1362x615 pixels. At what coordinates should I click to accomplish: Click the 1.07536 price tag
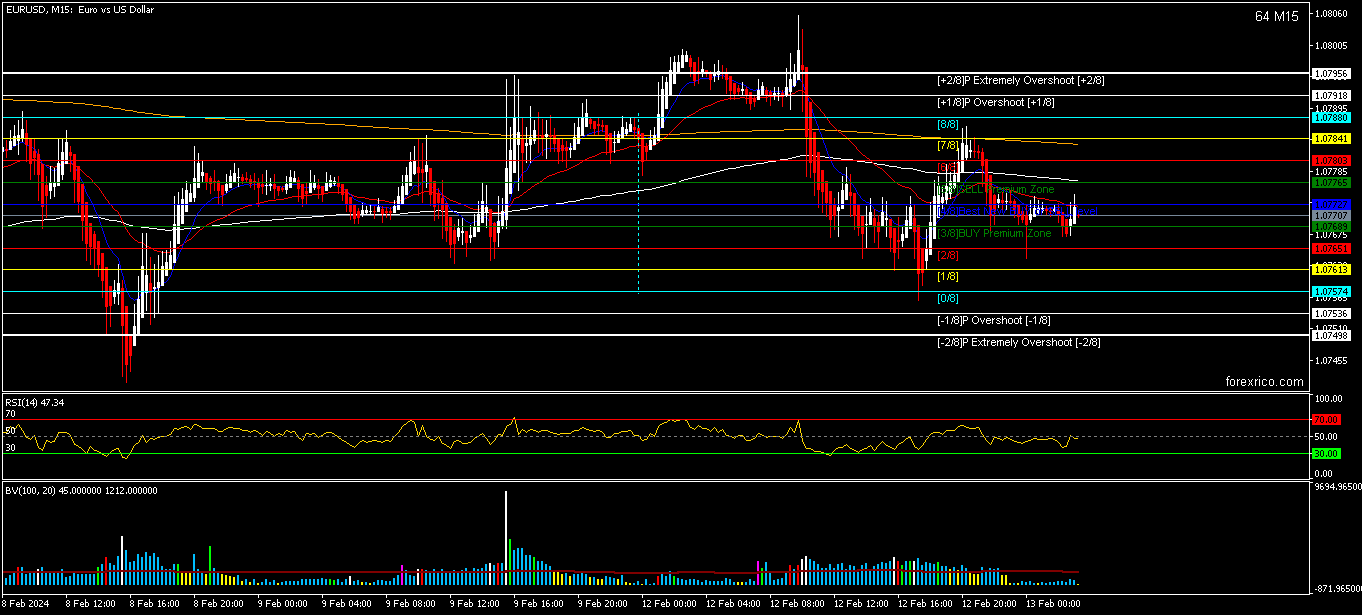click(1333, 314)
